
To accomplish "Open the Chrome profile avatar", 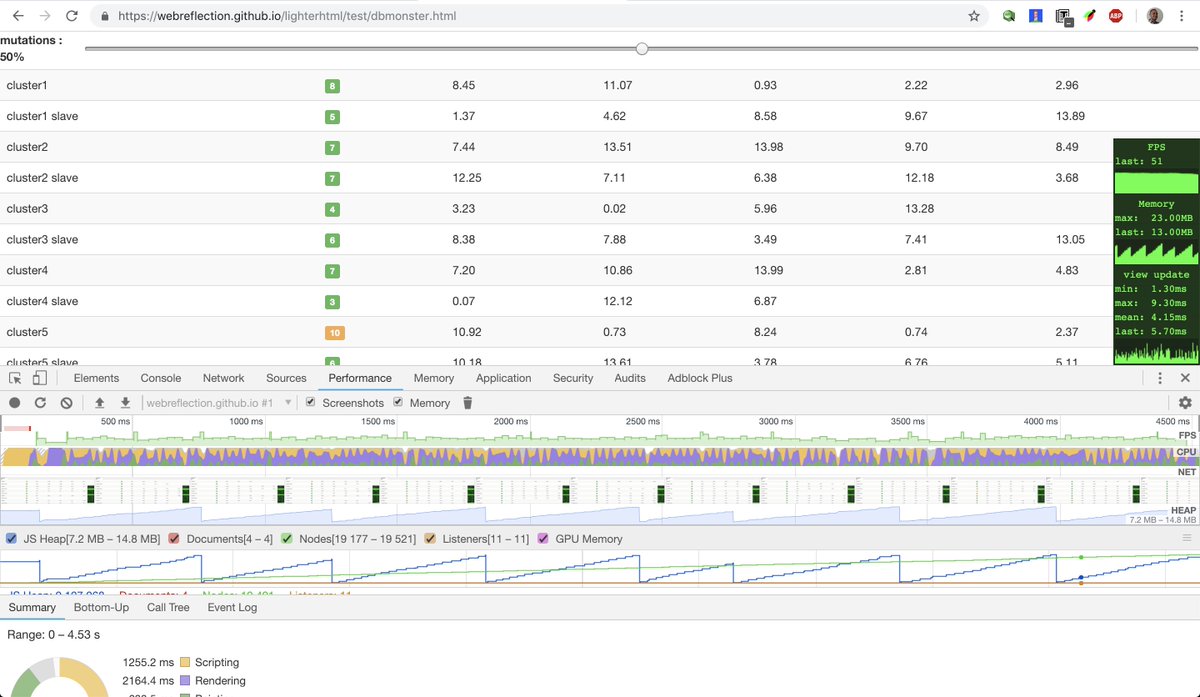I will click(x=1154, y=16).
